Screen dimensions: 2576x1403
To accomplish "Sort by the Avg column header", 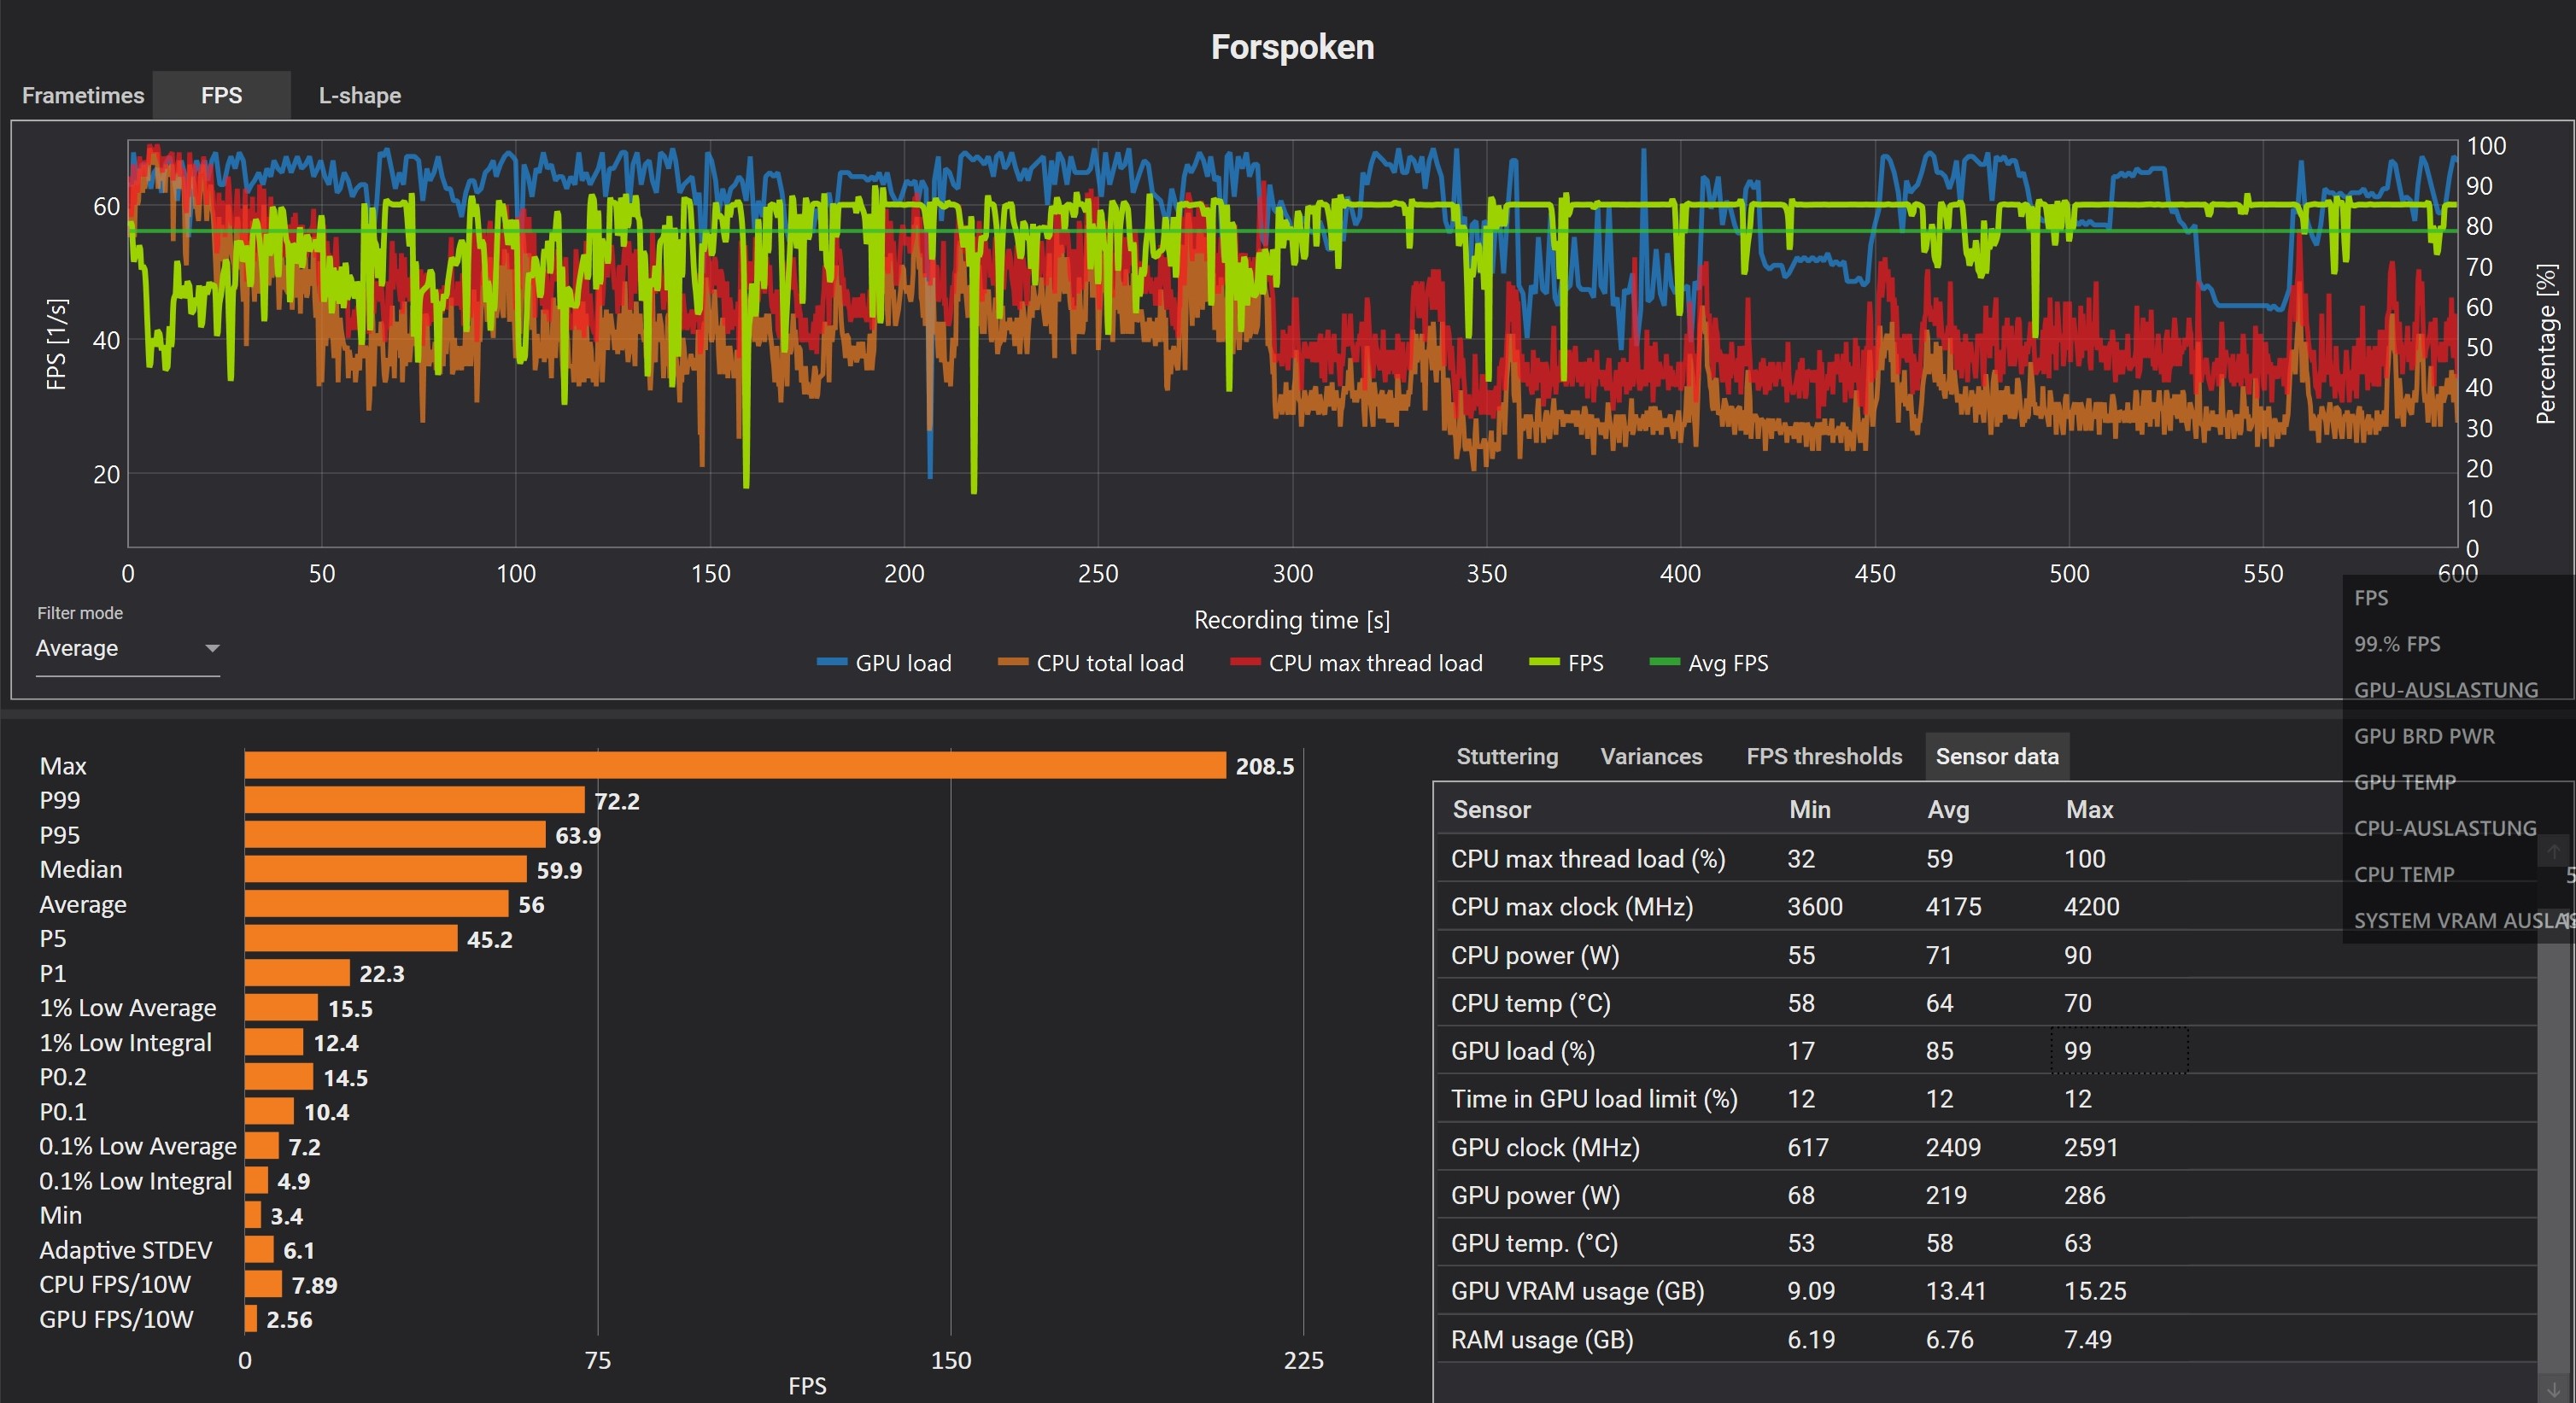I will coord(1947,809).
